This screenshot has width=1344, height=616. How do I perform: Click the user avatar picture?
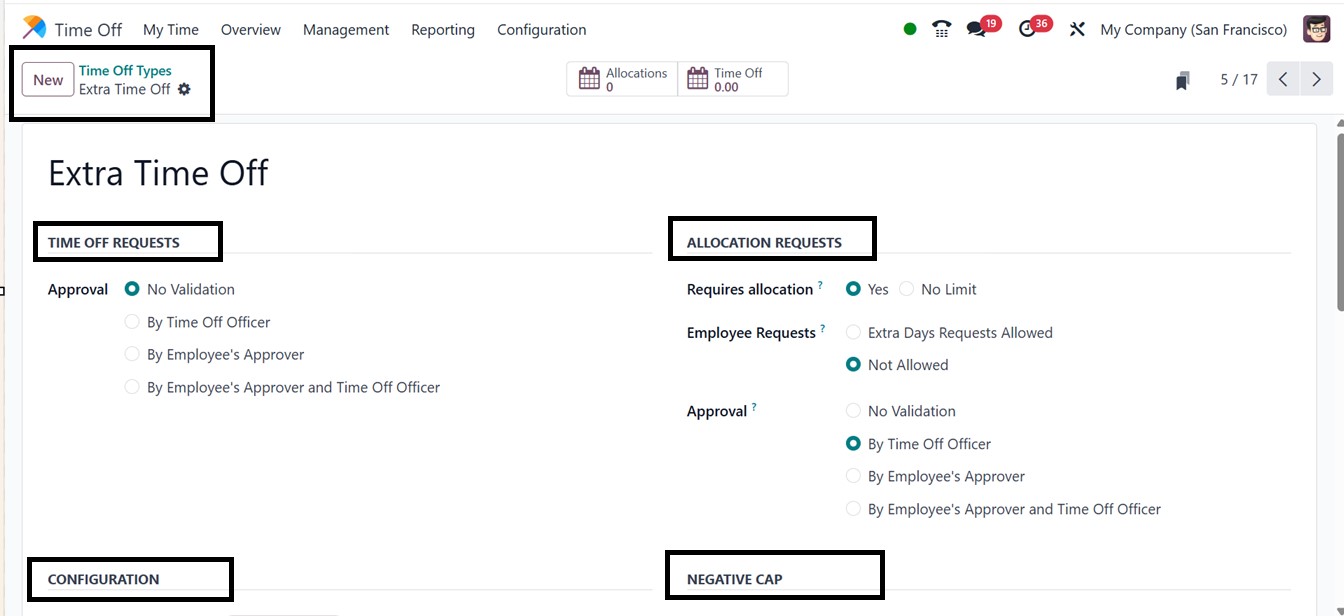click(x=1316, y=29)
